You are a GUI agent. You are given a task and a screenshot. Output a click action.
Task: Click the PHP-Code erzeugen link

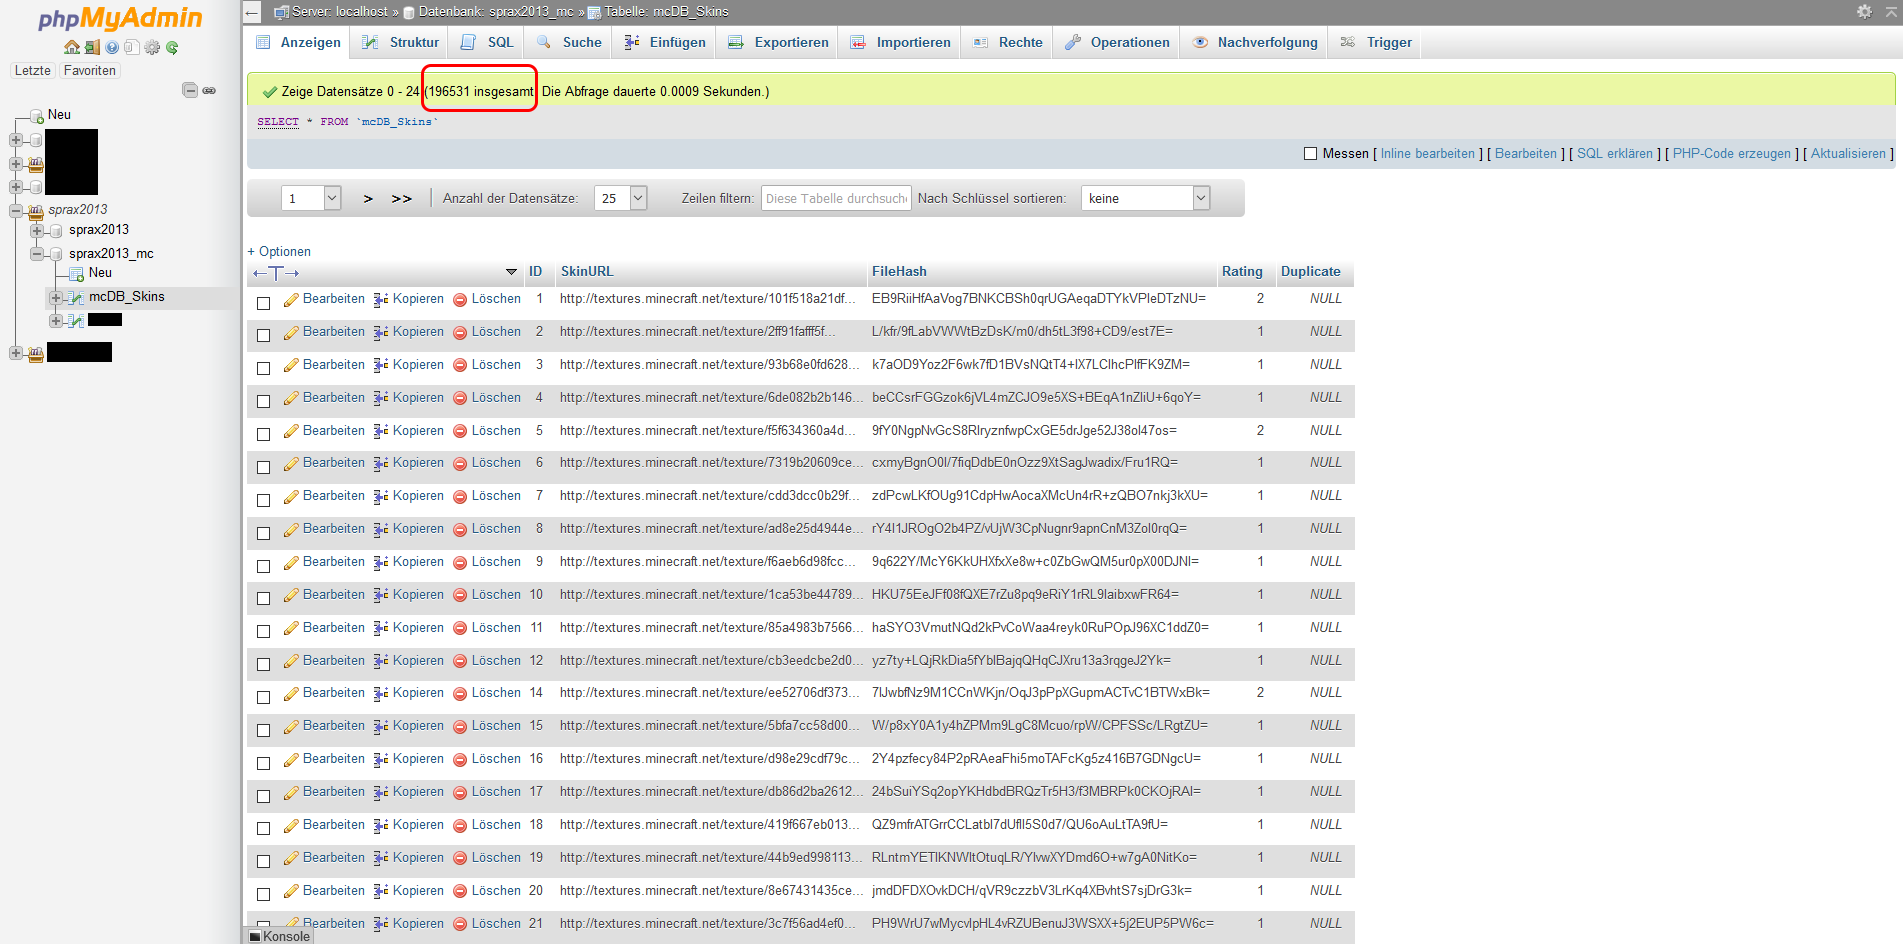pyautogui.click(x=1732, y=154)
